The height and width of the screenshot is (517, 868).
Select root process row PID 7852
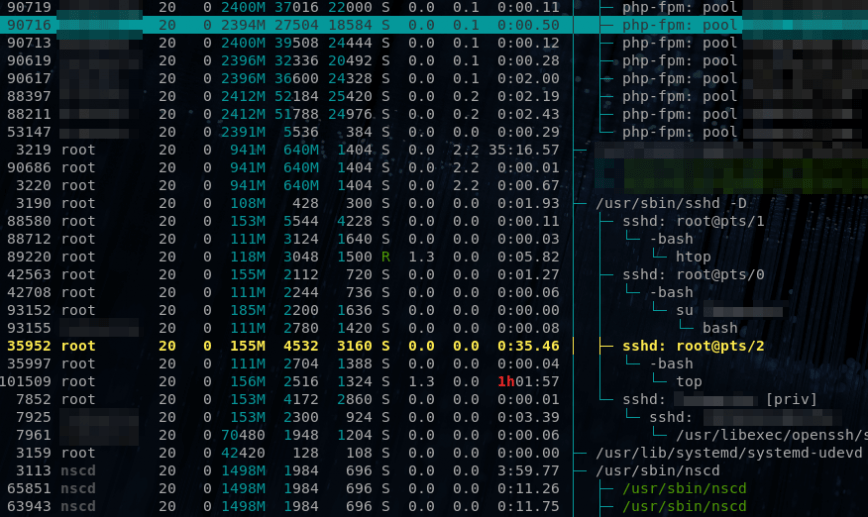[434, 399]
